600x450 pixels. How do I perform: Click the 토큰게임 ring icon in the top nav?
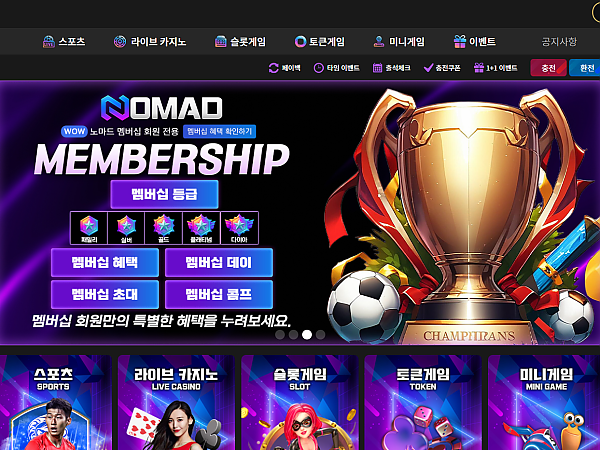click(x=300, y=41)
